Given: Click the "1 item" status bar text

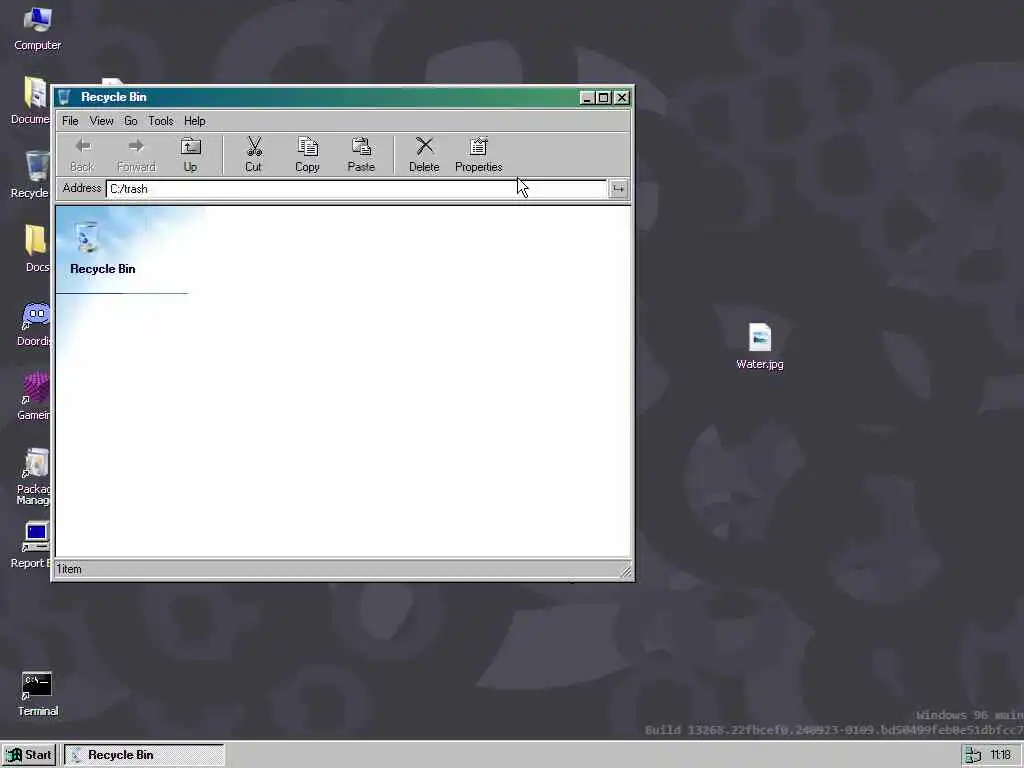Looking at the screenshot, I should click(69, 569).
